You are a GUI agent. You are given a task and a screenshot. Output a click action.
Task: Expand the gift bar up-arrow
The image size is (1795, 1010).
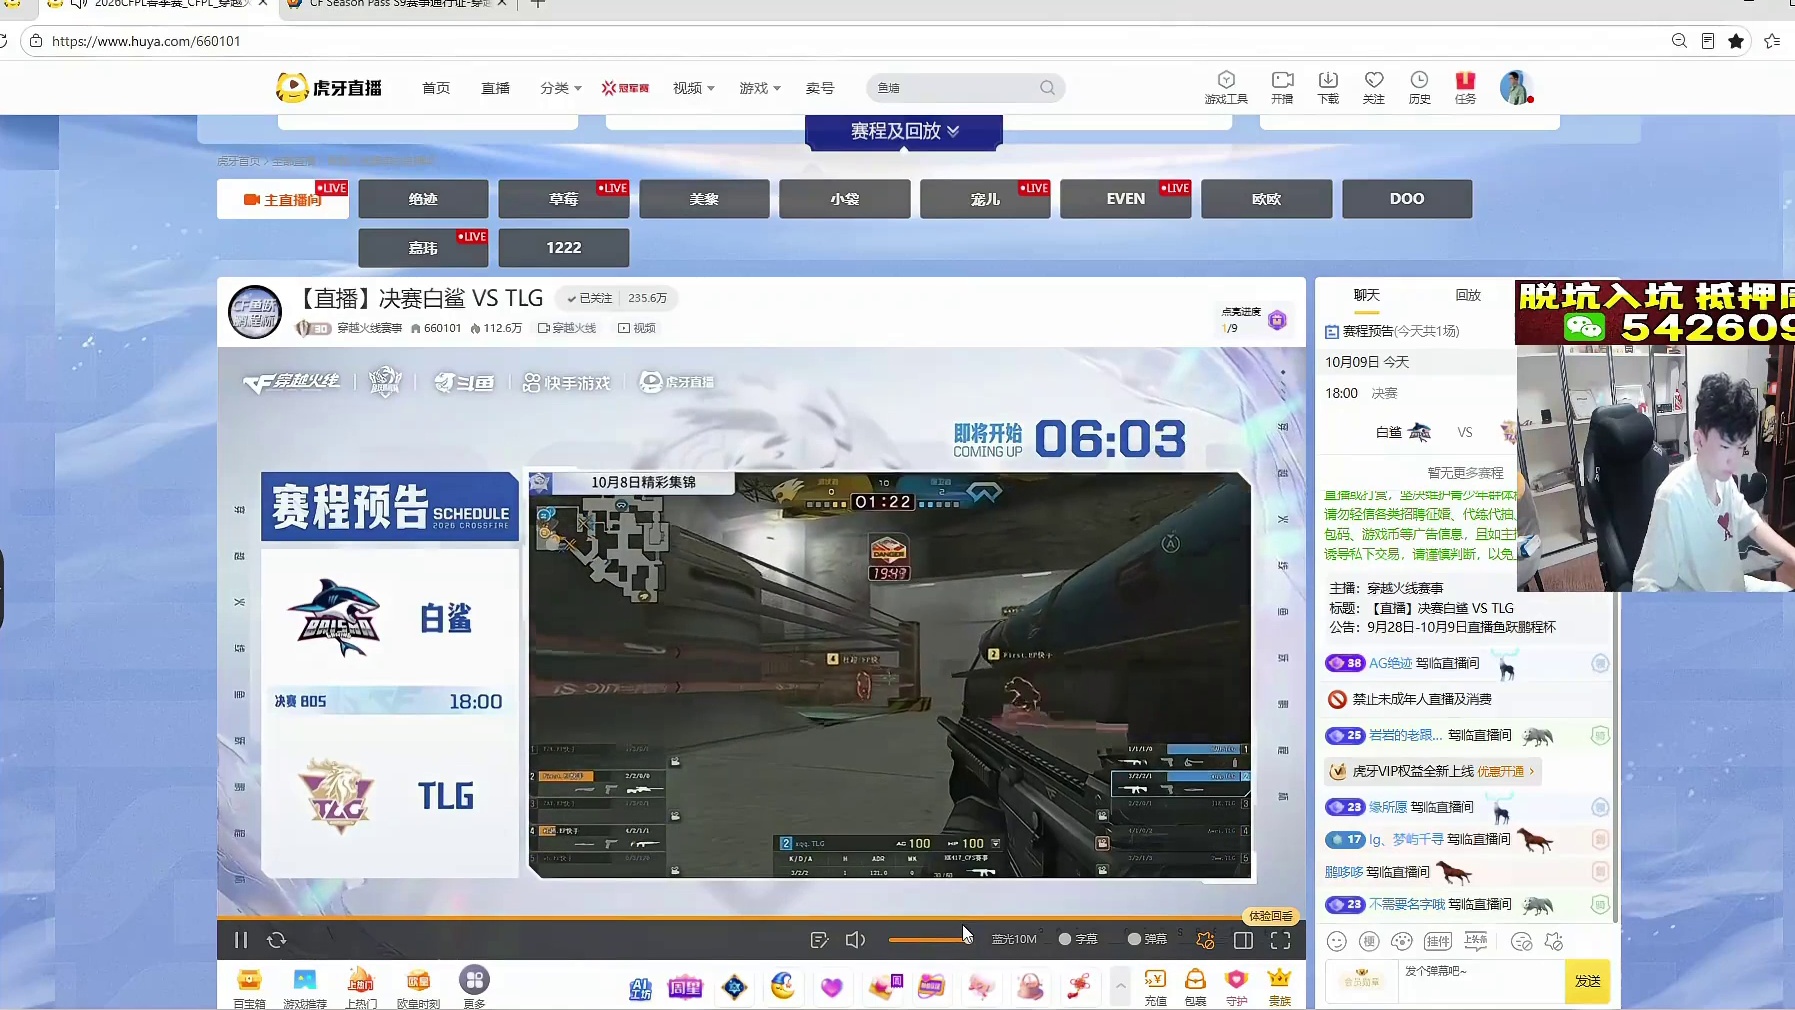[1120, 986]
